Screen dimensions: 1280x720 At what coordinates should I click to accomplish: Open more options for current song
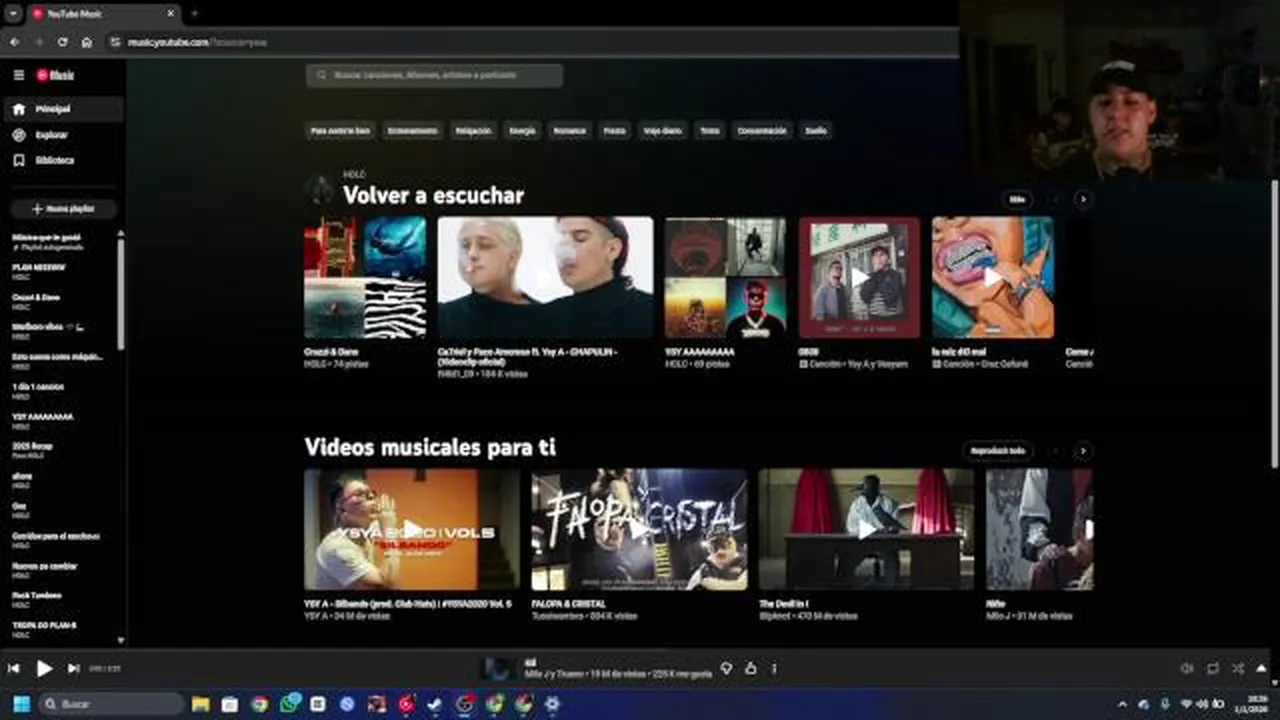click(773, 668)
